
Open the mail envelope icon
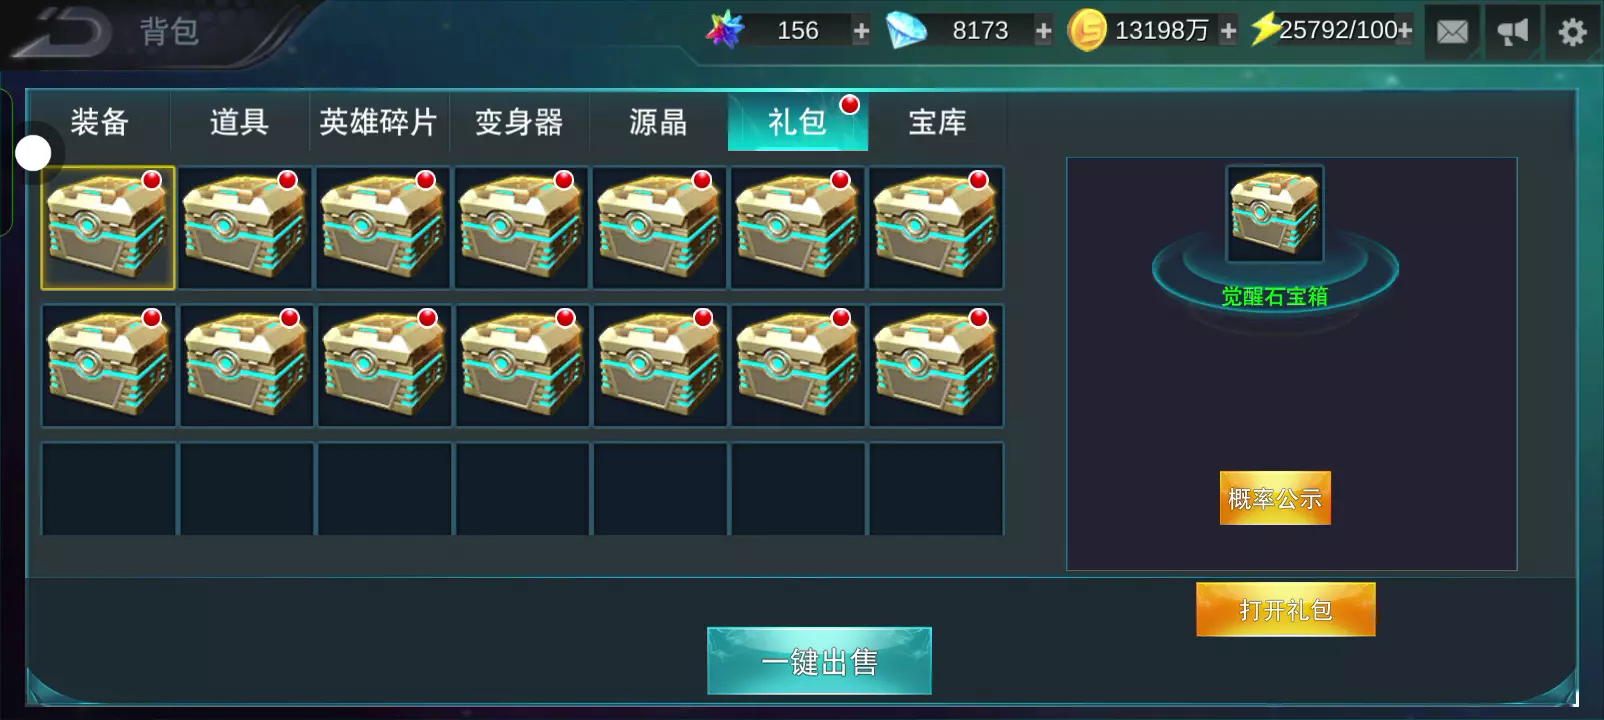point(1452,32)
